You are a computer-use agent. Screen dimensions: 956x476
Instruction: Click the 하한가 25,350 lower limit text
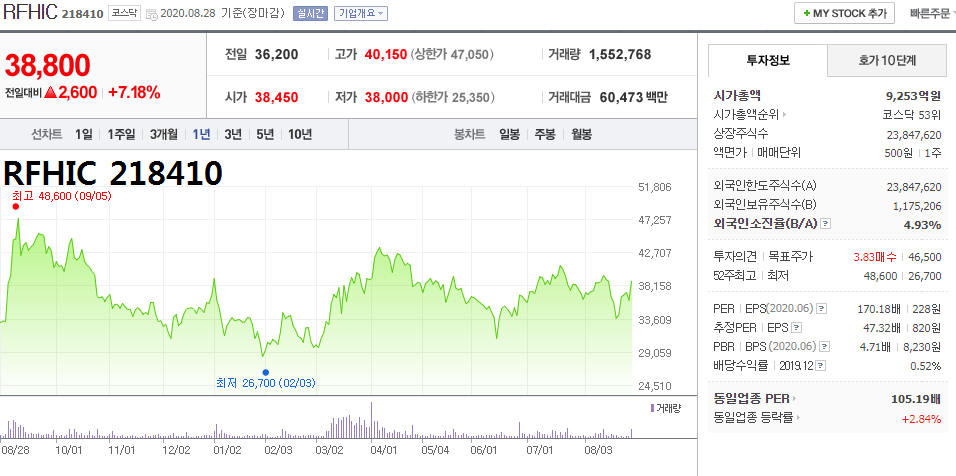click(453, 98)
